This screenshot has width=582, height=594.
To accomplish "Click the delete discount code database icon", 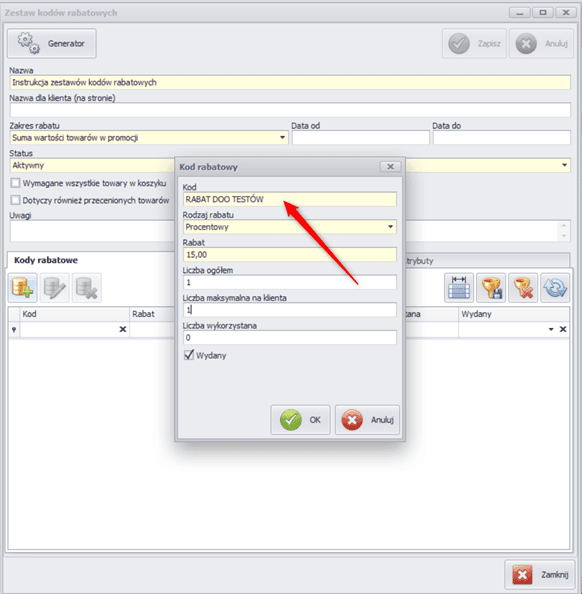I will tap(87, 288).
